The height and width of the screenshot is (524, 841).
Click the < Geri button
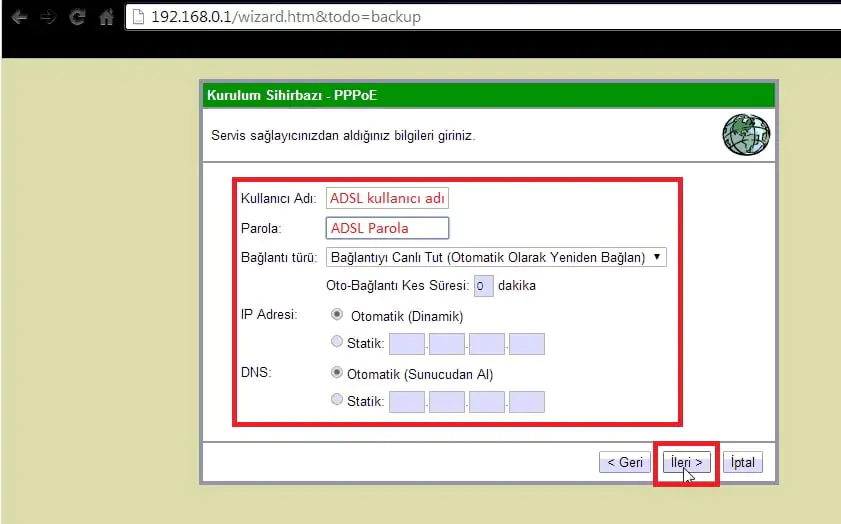[625, 462]
